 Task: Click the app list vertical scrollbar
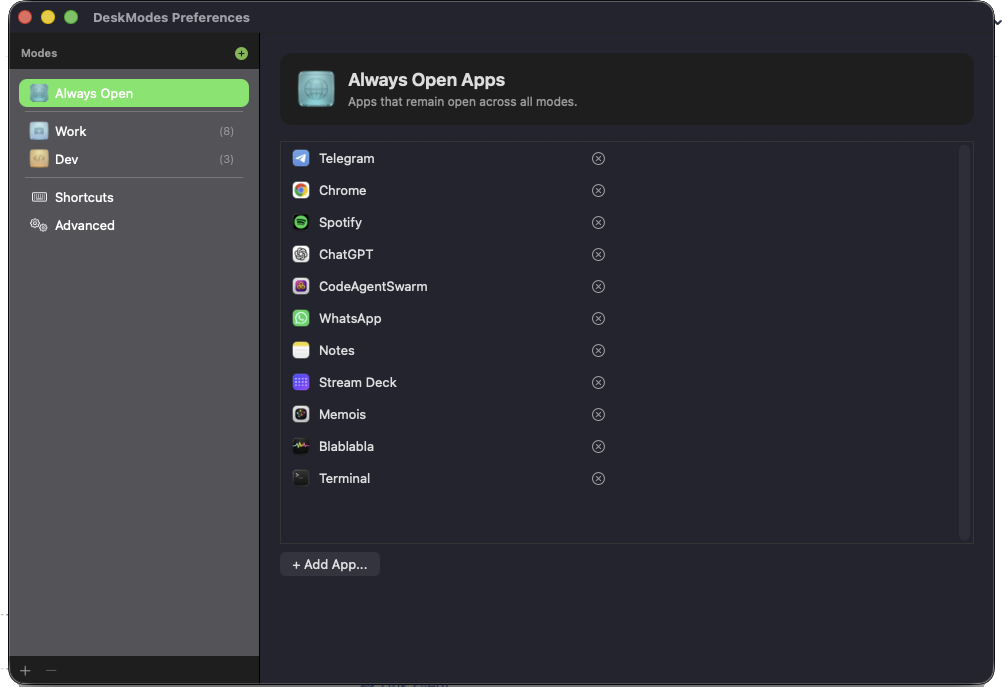coord(964,342)
